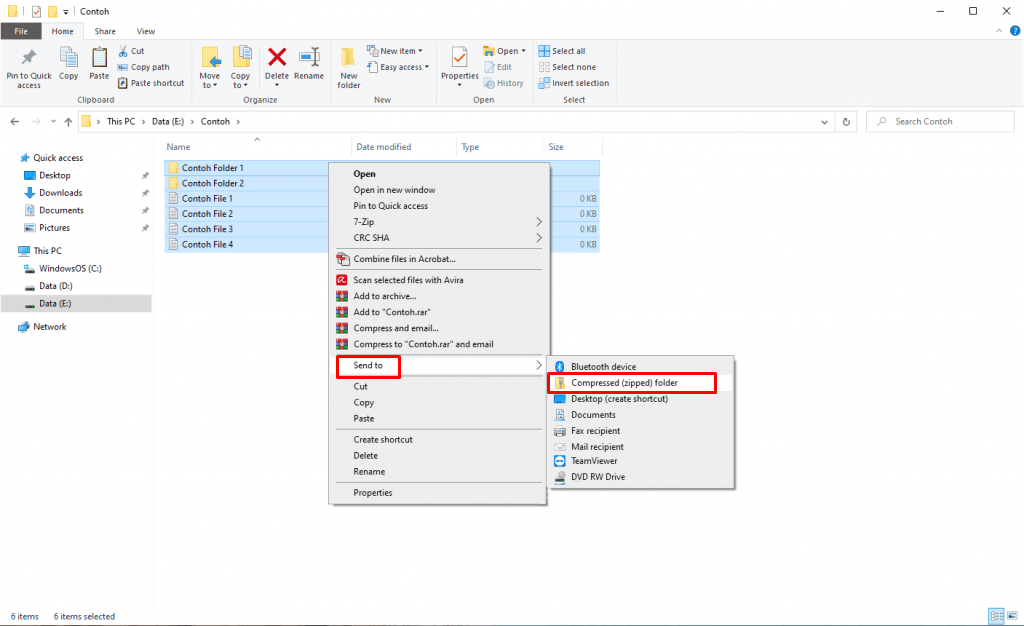Click inside the Search Contoh box
Image resolution: width=1024 pixels, height=626 pixels.
[939, 121]
